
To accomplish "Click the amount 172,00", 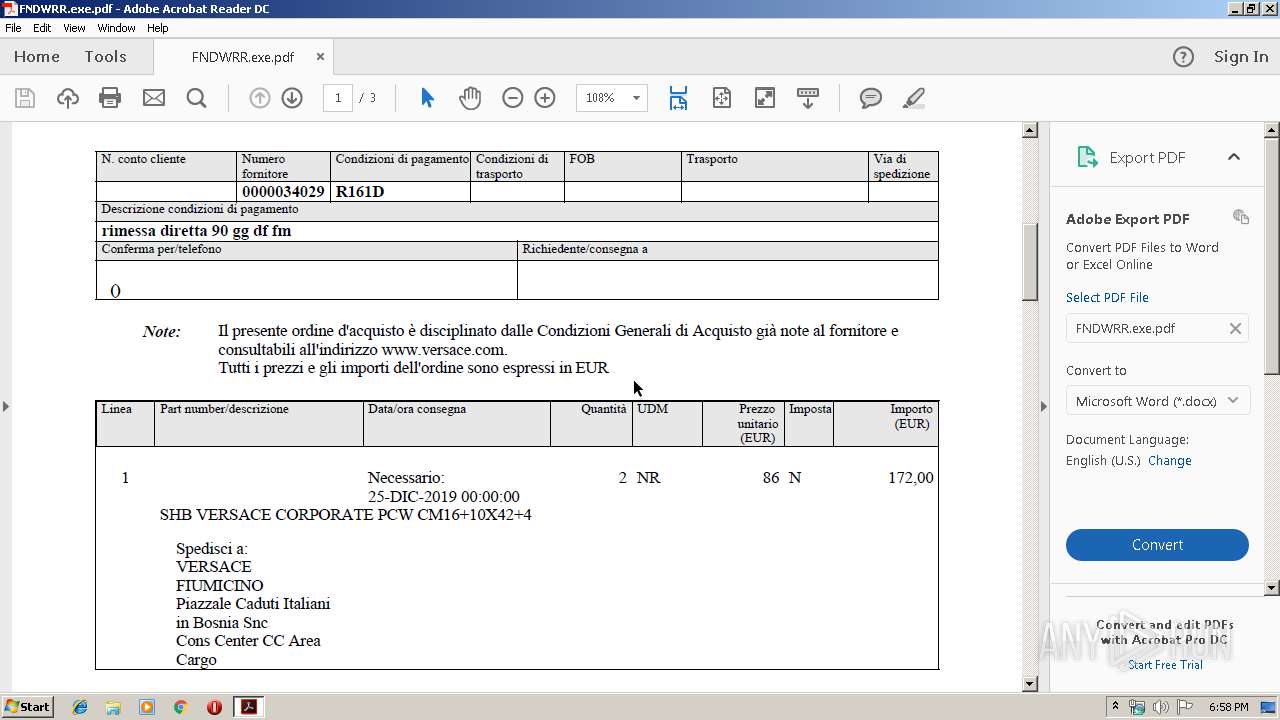I will coord(911,478).
